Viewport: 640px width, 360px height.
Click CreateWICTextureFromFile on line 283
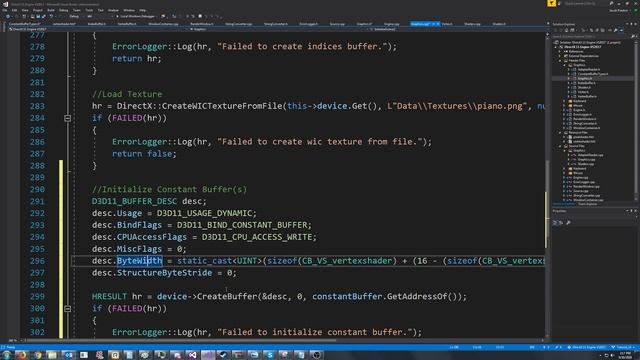(x=222, y=106)
